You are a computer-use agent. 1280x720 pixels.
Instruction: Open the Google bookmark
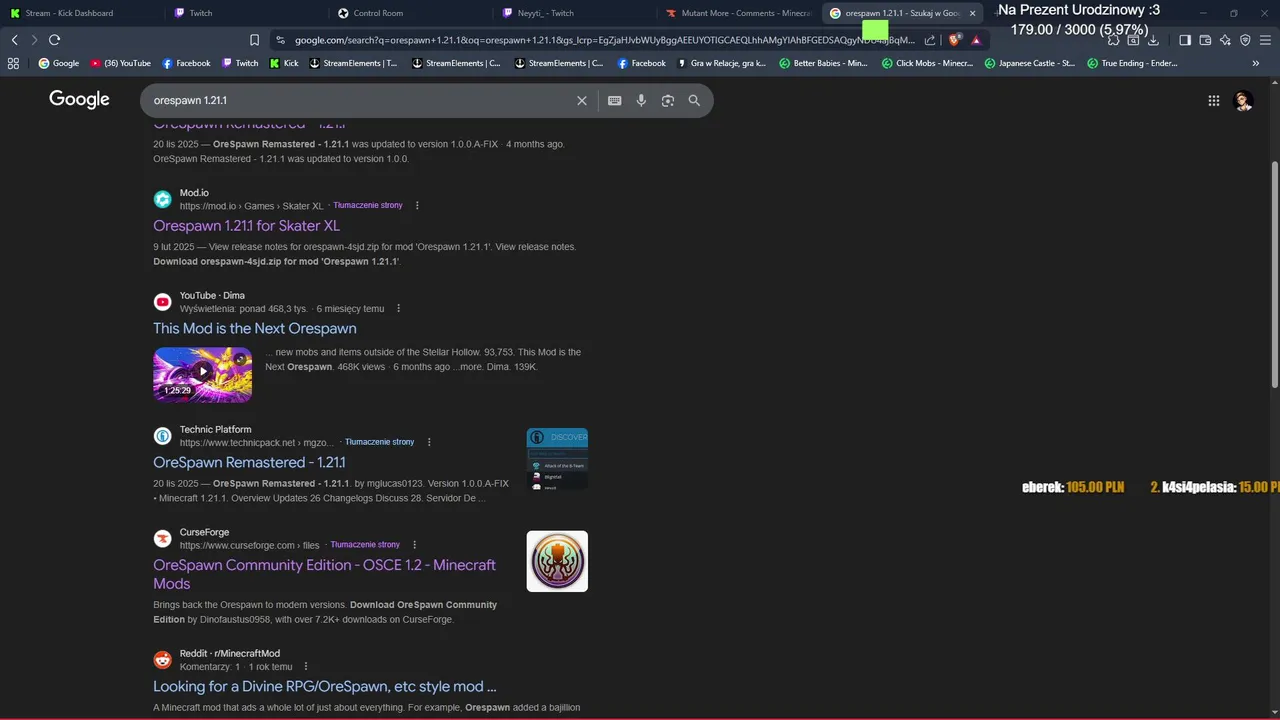pyautogui.click(x=58, y=63)
